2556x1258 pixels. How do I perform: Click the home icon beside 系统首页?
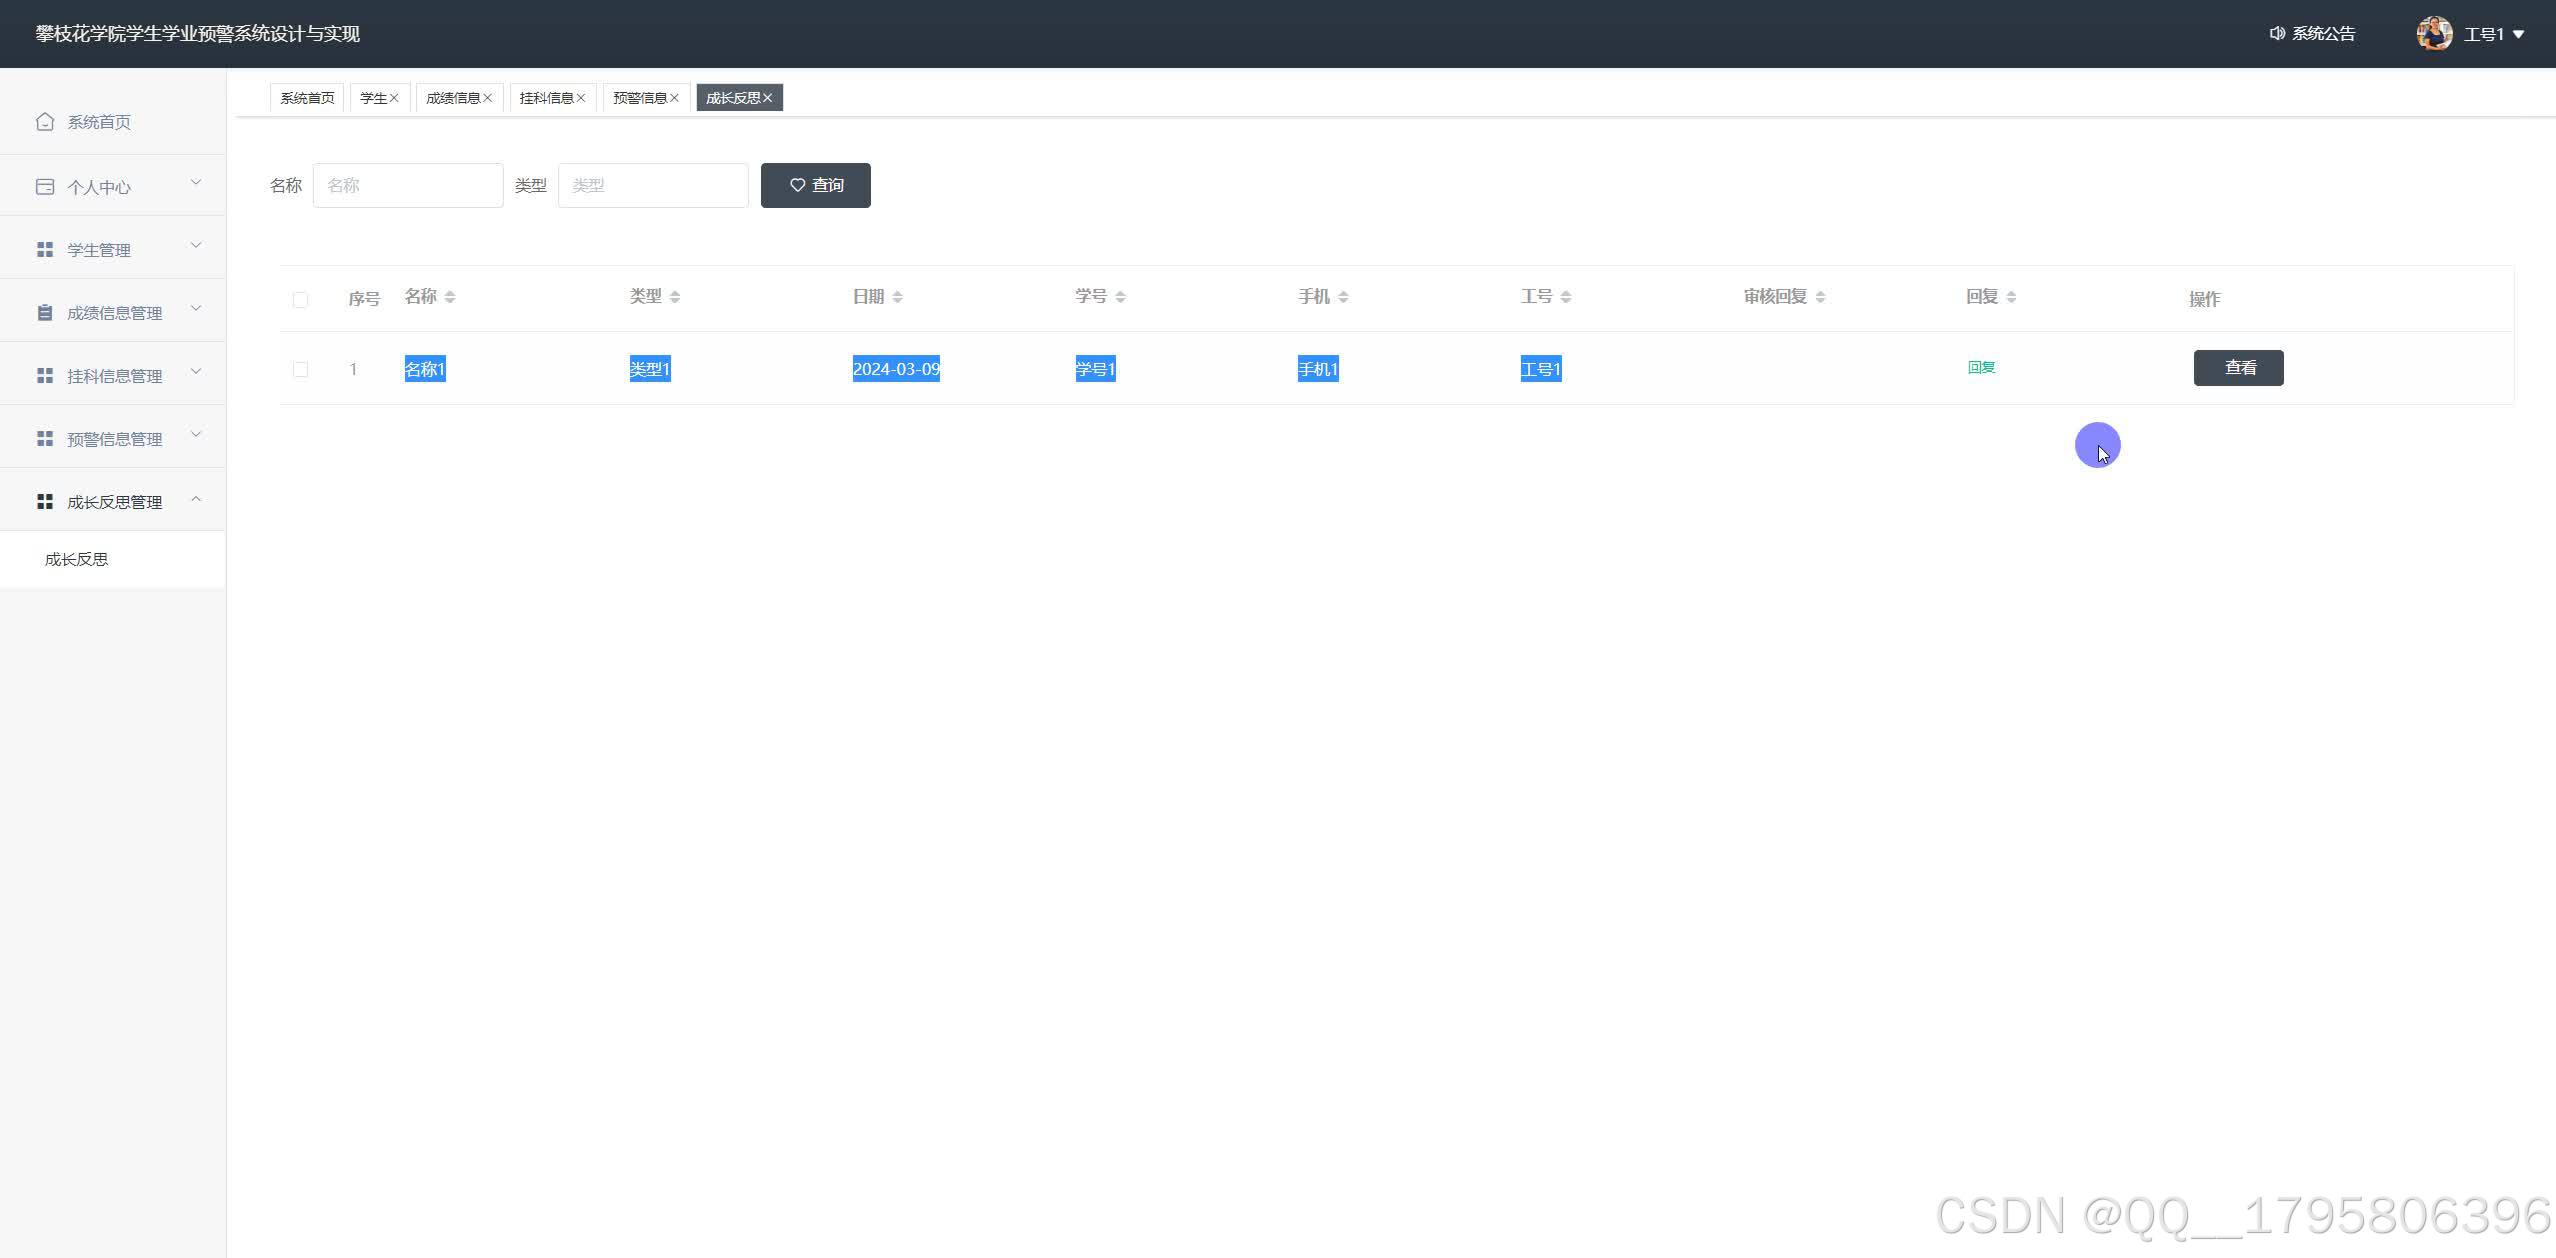click(45, 122)
